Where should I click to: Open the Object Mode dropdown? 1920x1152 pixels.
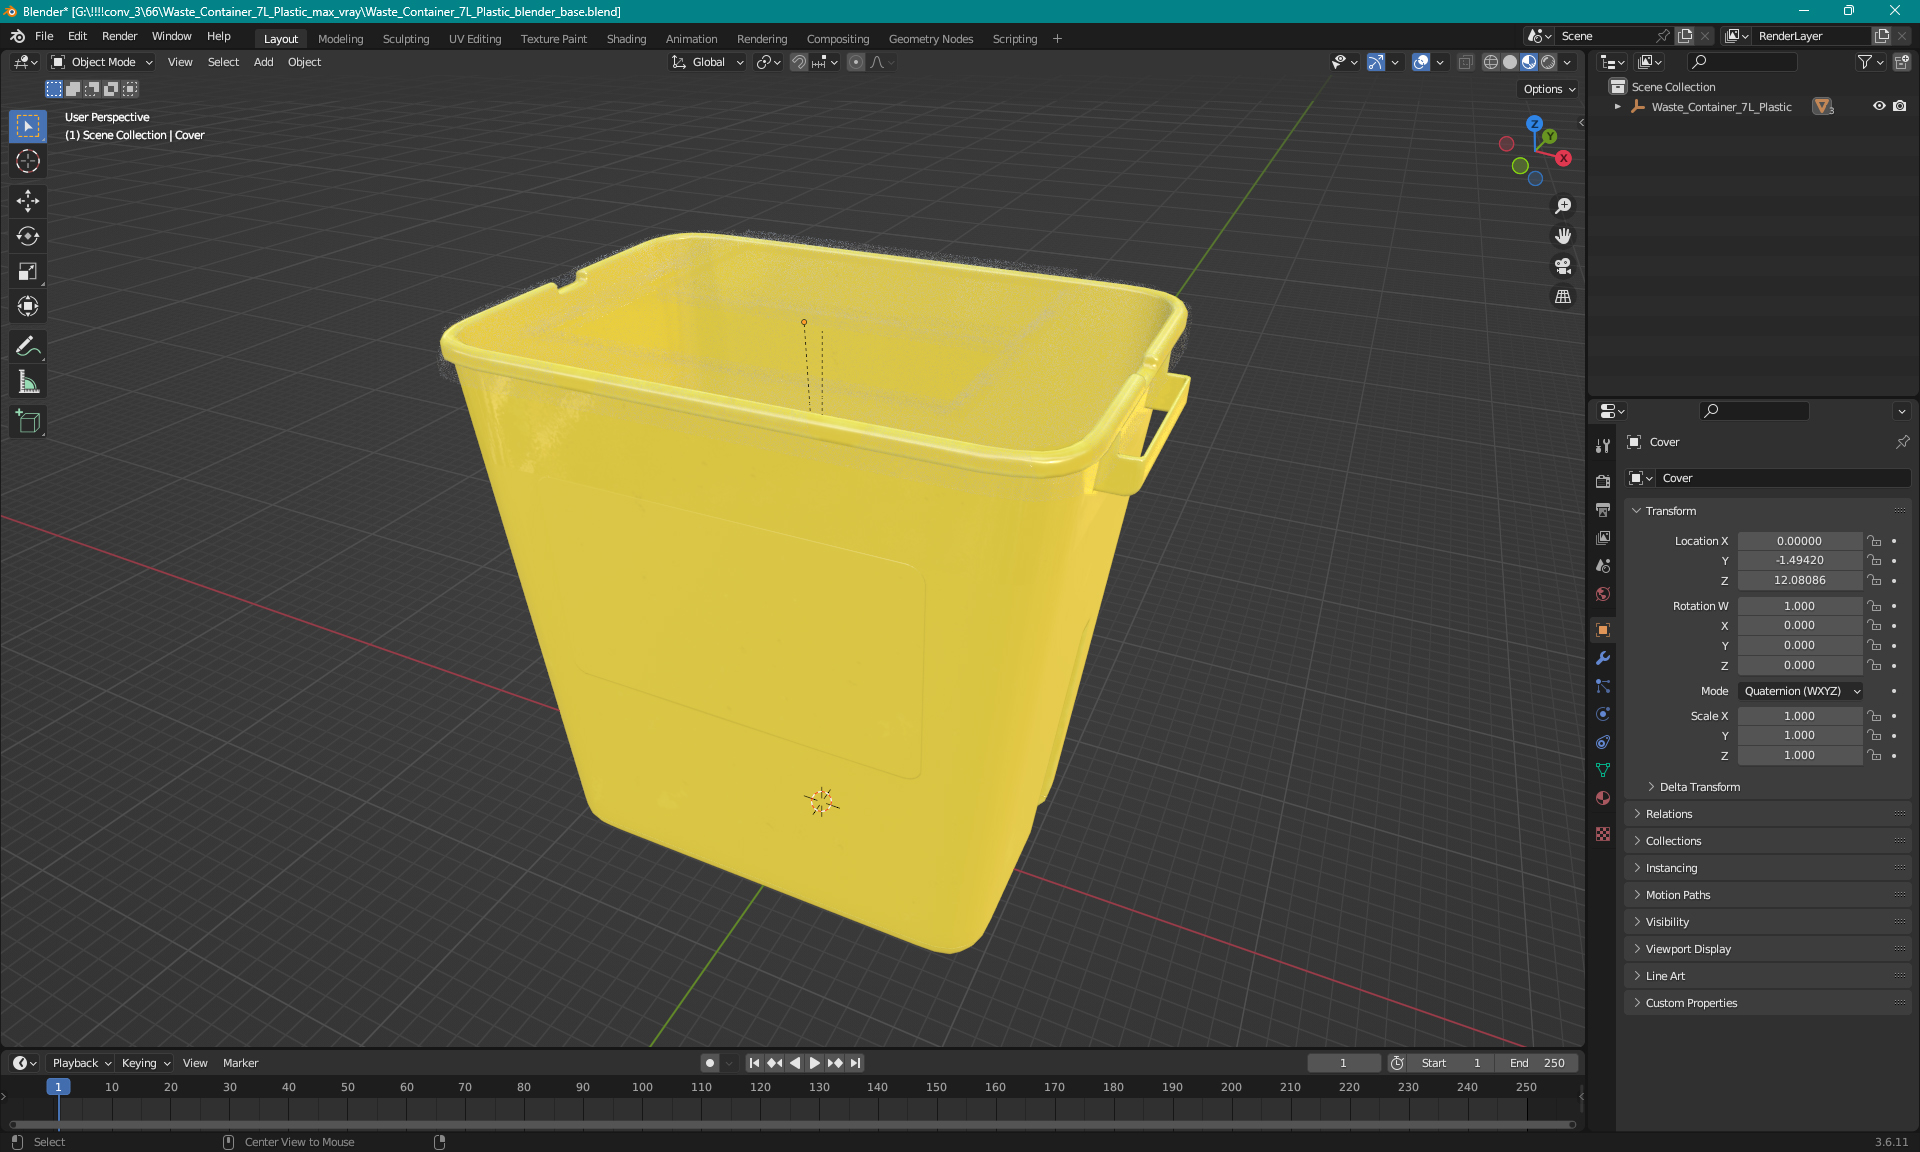pos(102,62)
